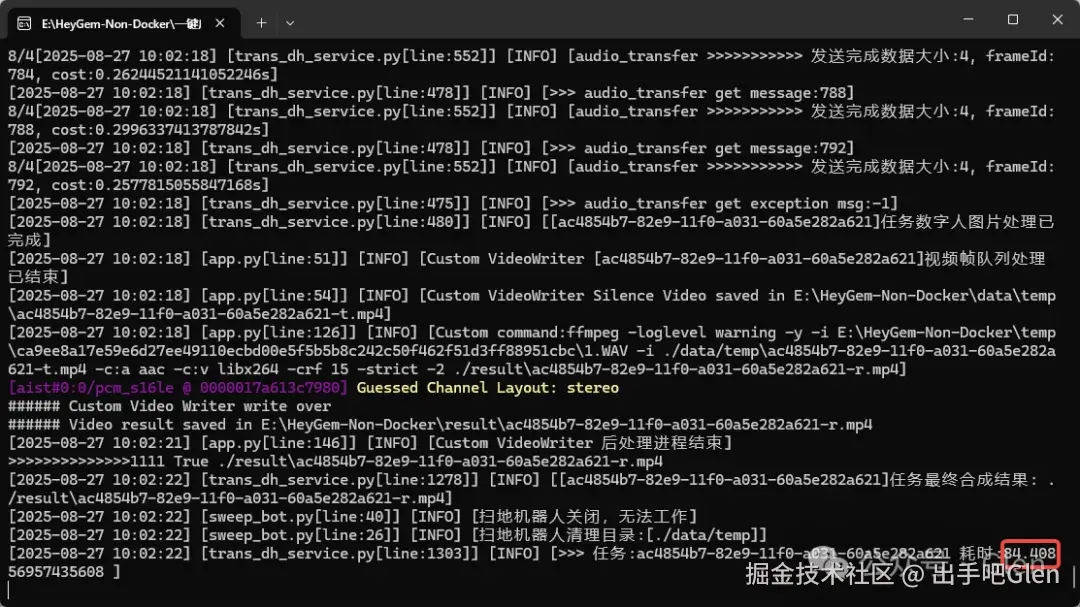Click '792, cost:0.2577815055847168s]' text

pos(139,185)
